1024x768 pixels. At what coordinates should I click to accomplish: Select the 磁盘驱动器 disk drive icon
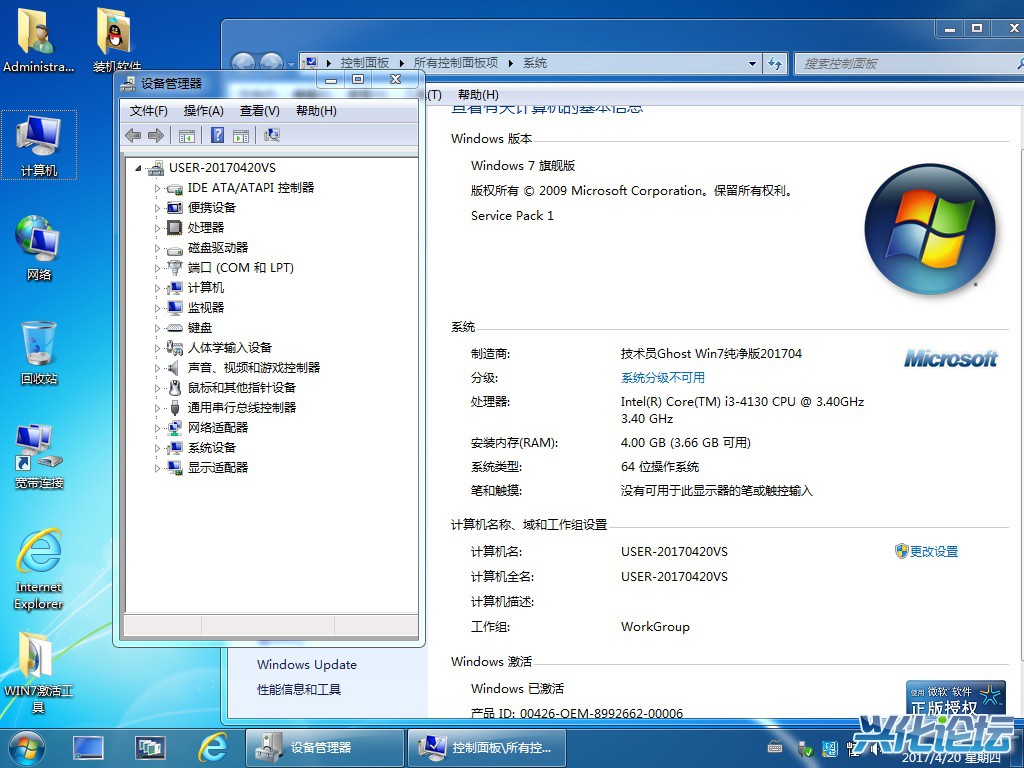click(x=174, y=249)
